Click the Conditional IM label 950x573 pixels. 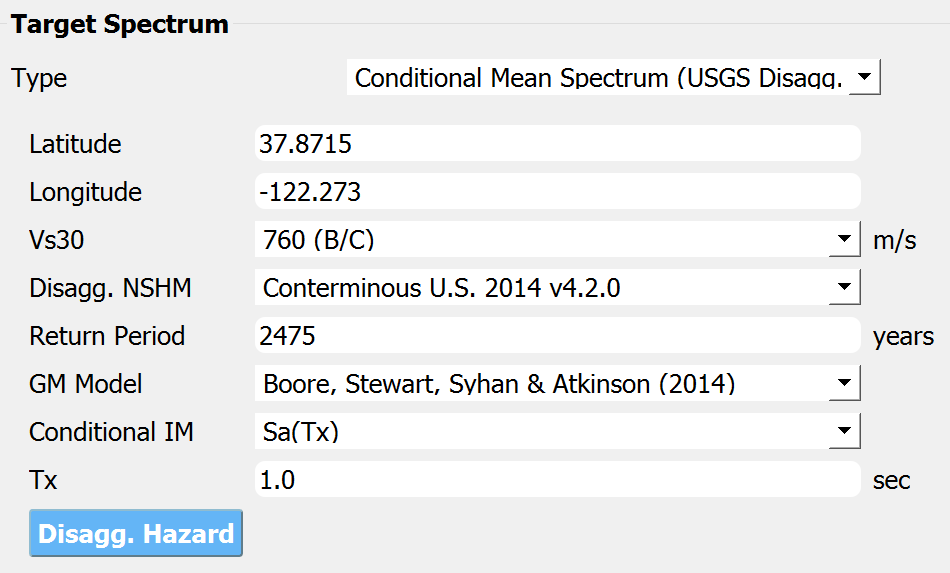111,432
